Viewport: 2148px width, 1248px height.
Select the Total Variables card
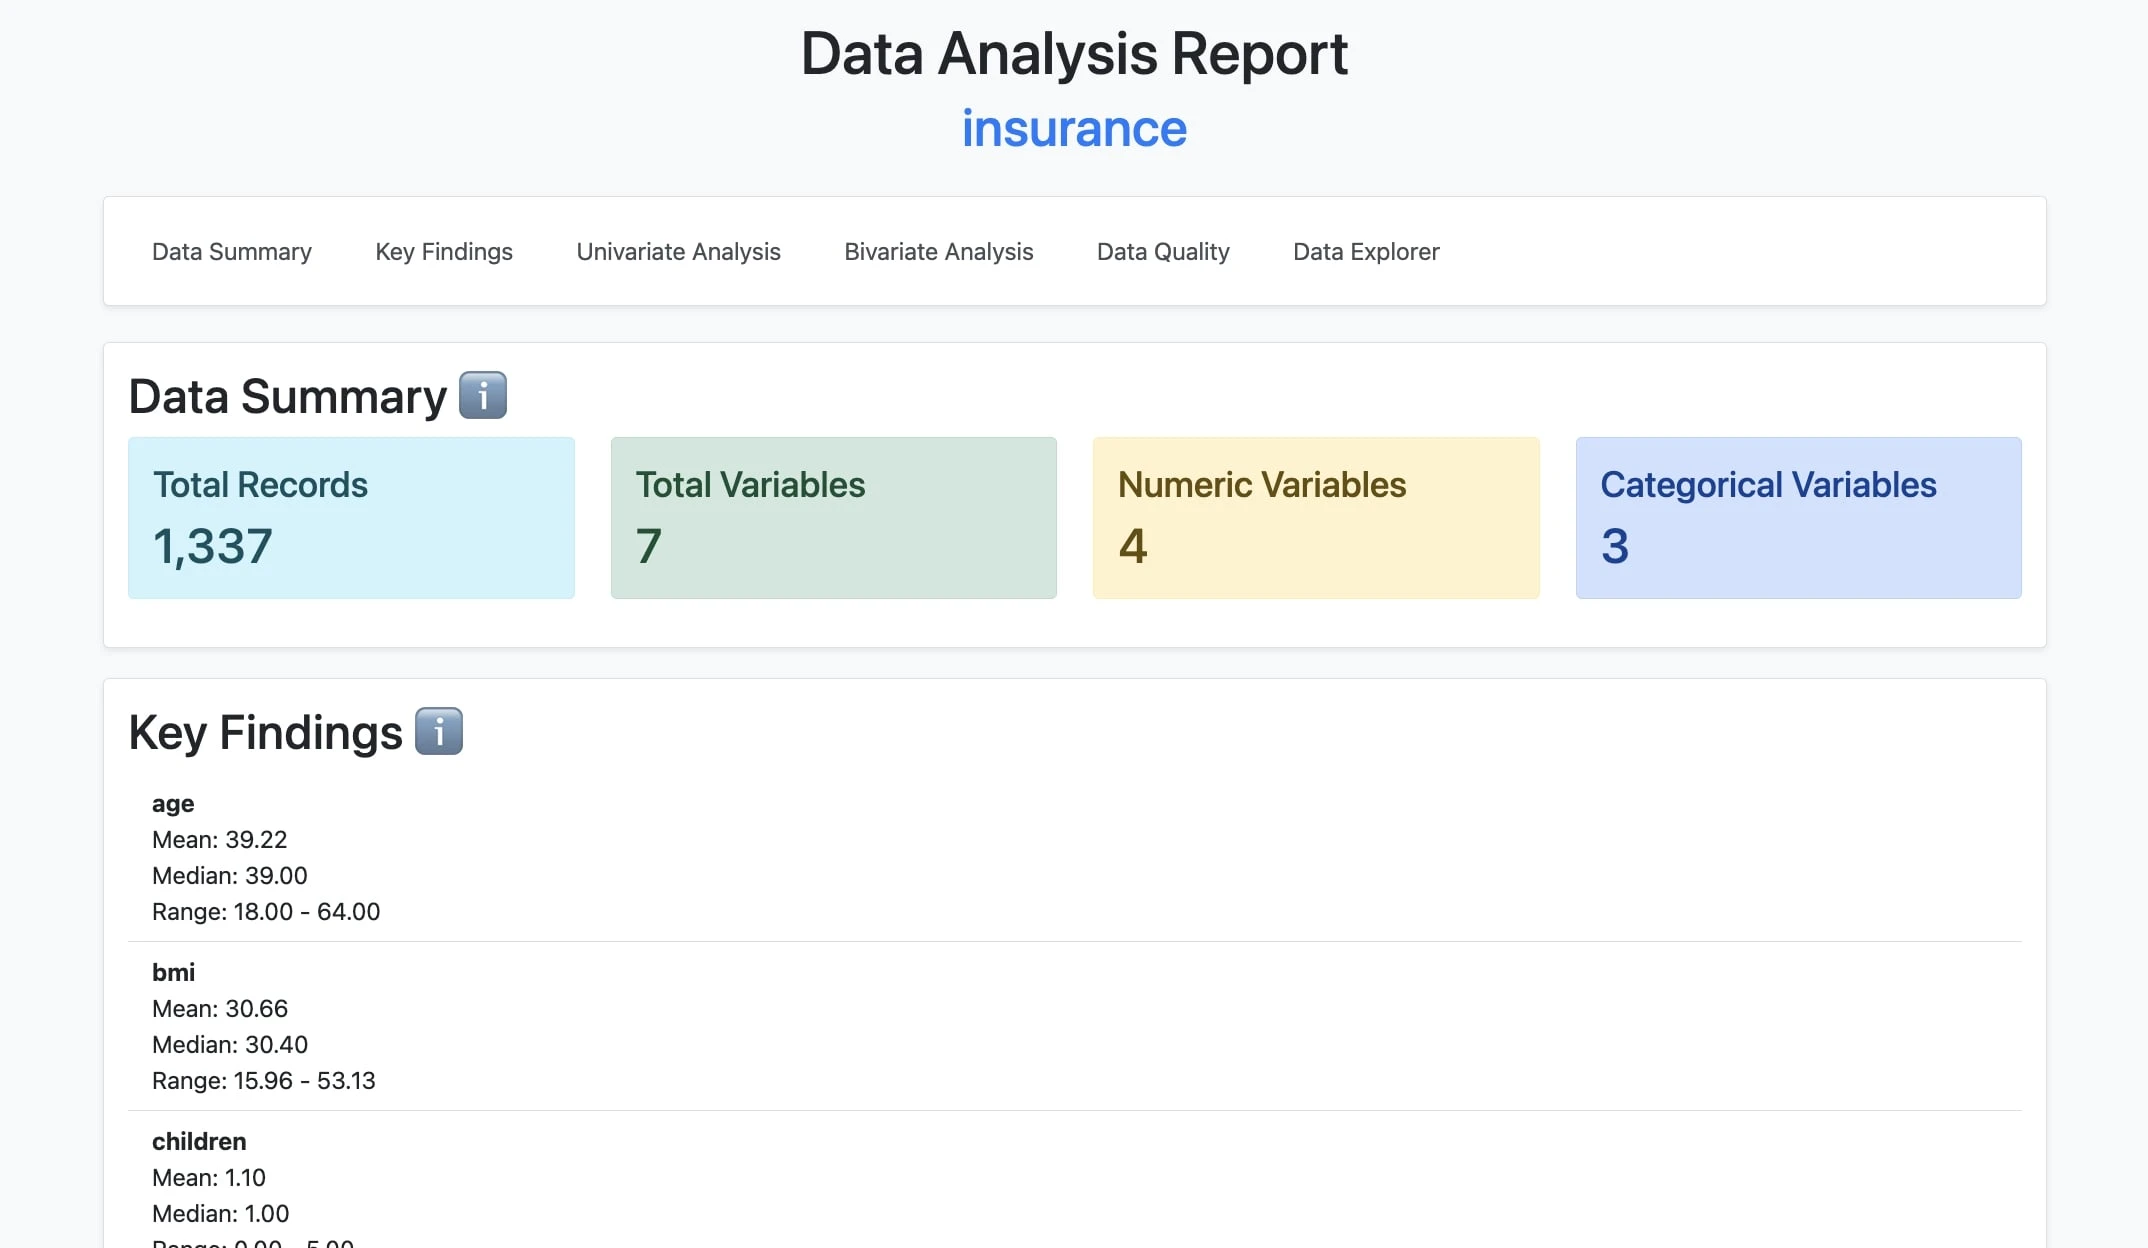coord(833,517)
